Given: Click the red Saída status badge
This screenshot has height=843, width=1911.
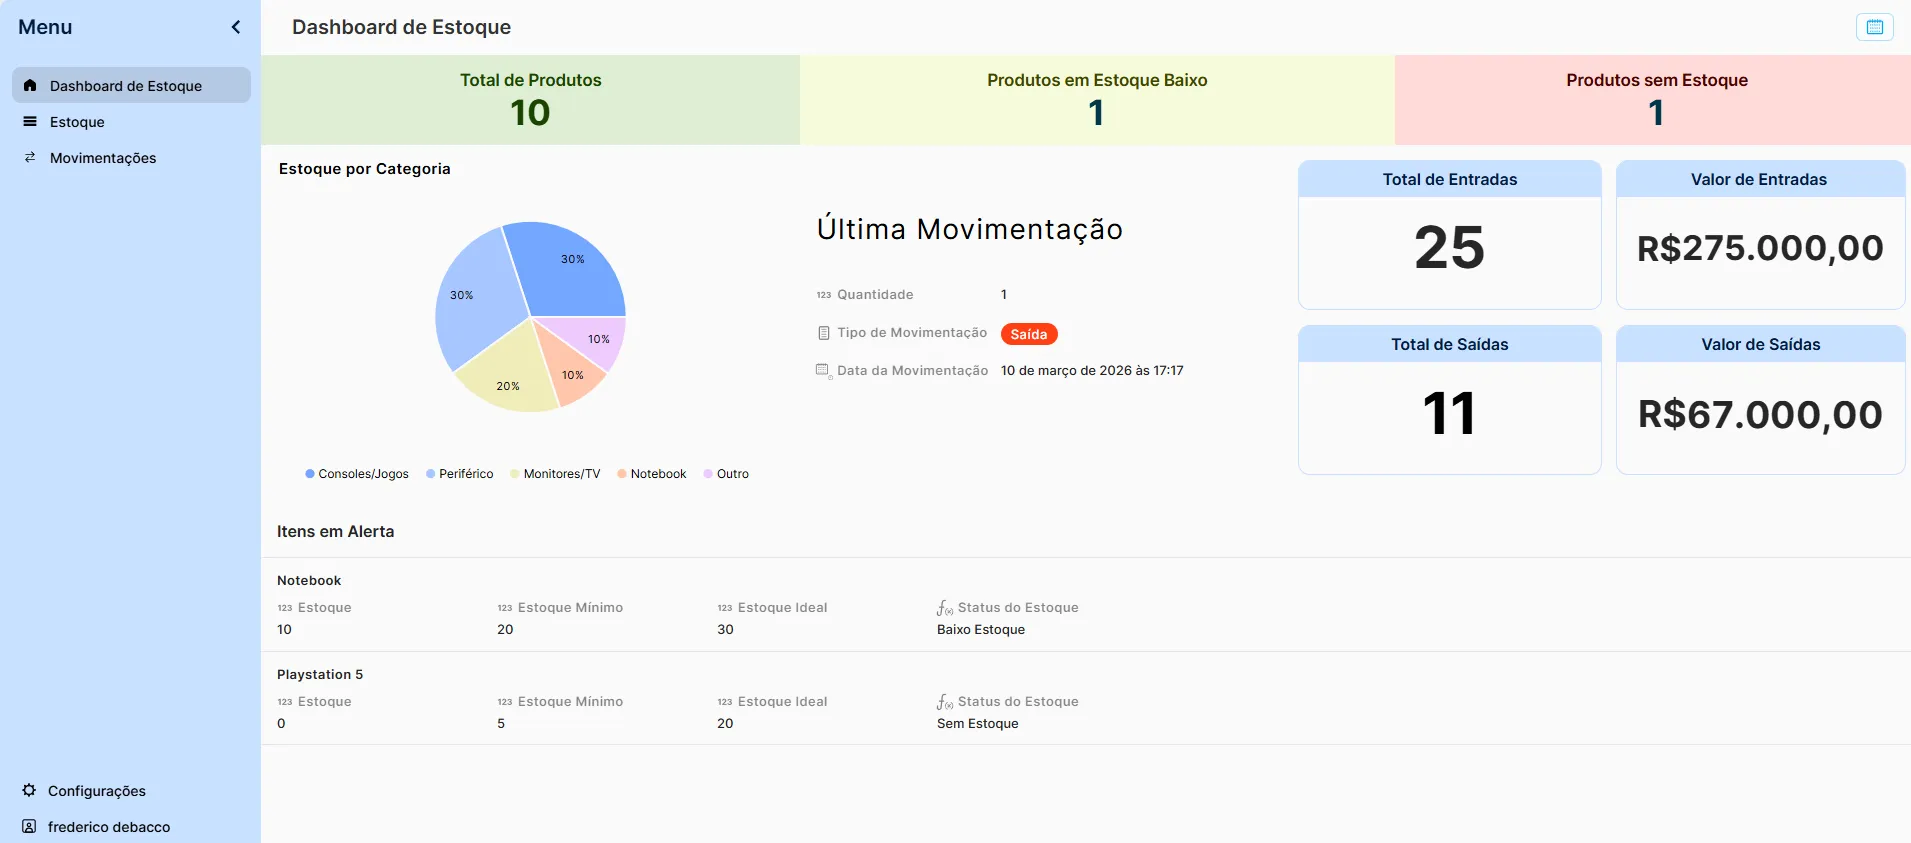Looking at the screenshot, I should (1028, 334).
